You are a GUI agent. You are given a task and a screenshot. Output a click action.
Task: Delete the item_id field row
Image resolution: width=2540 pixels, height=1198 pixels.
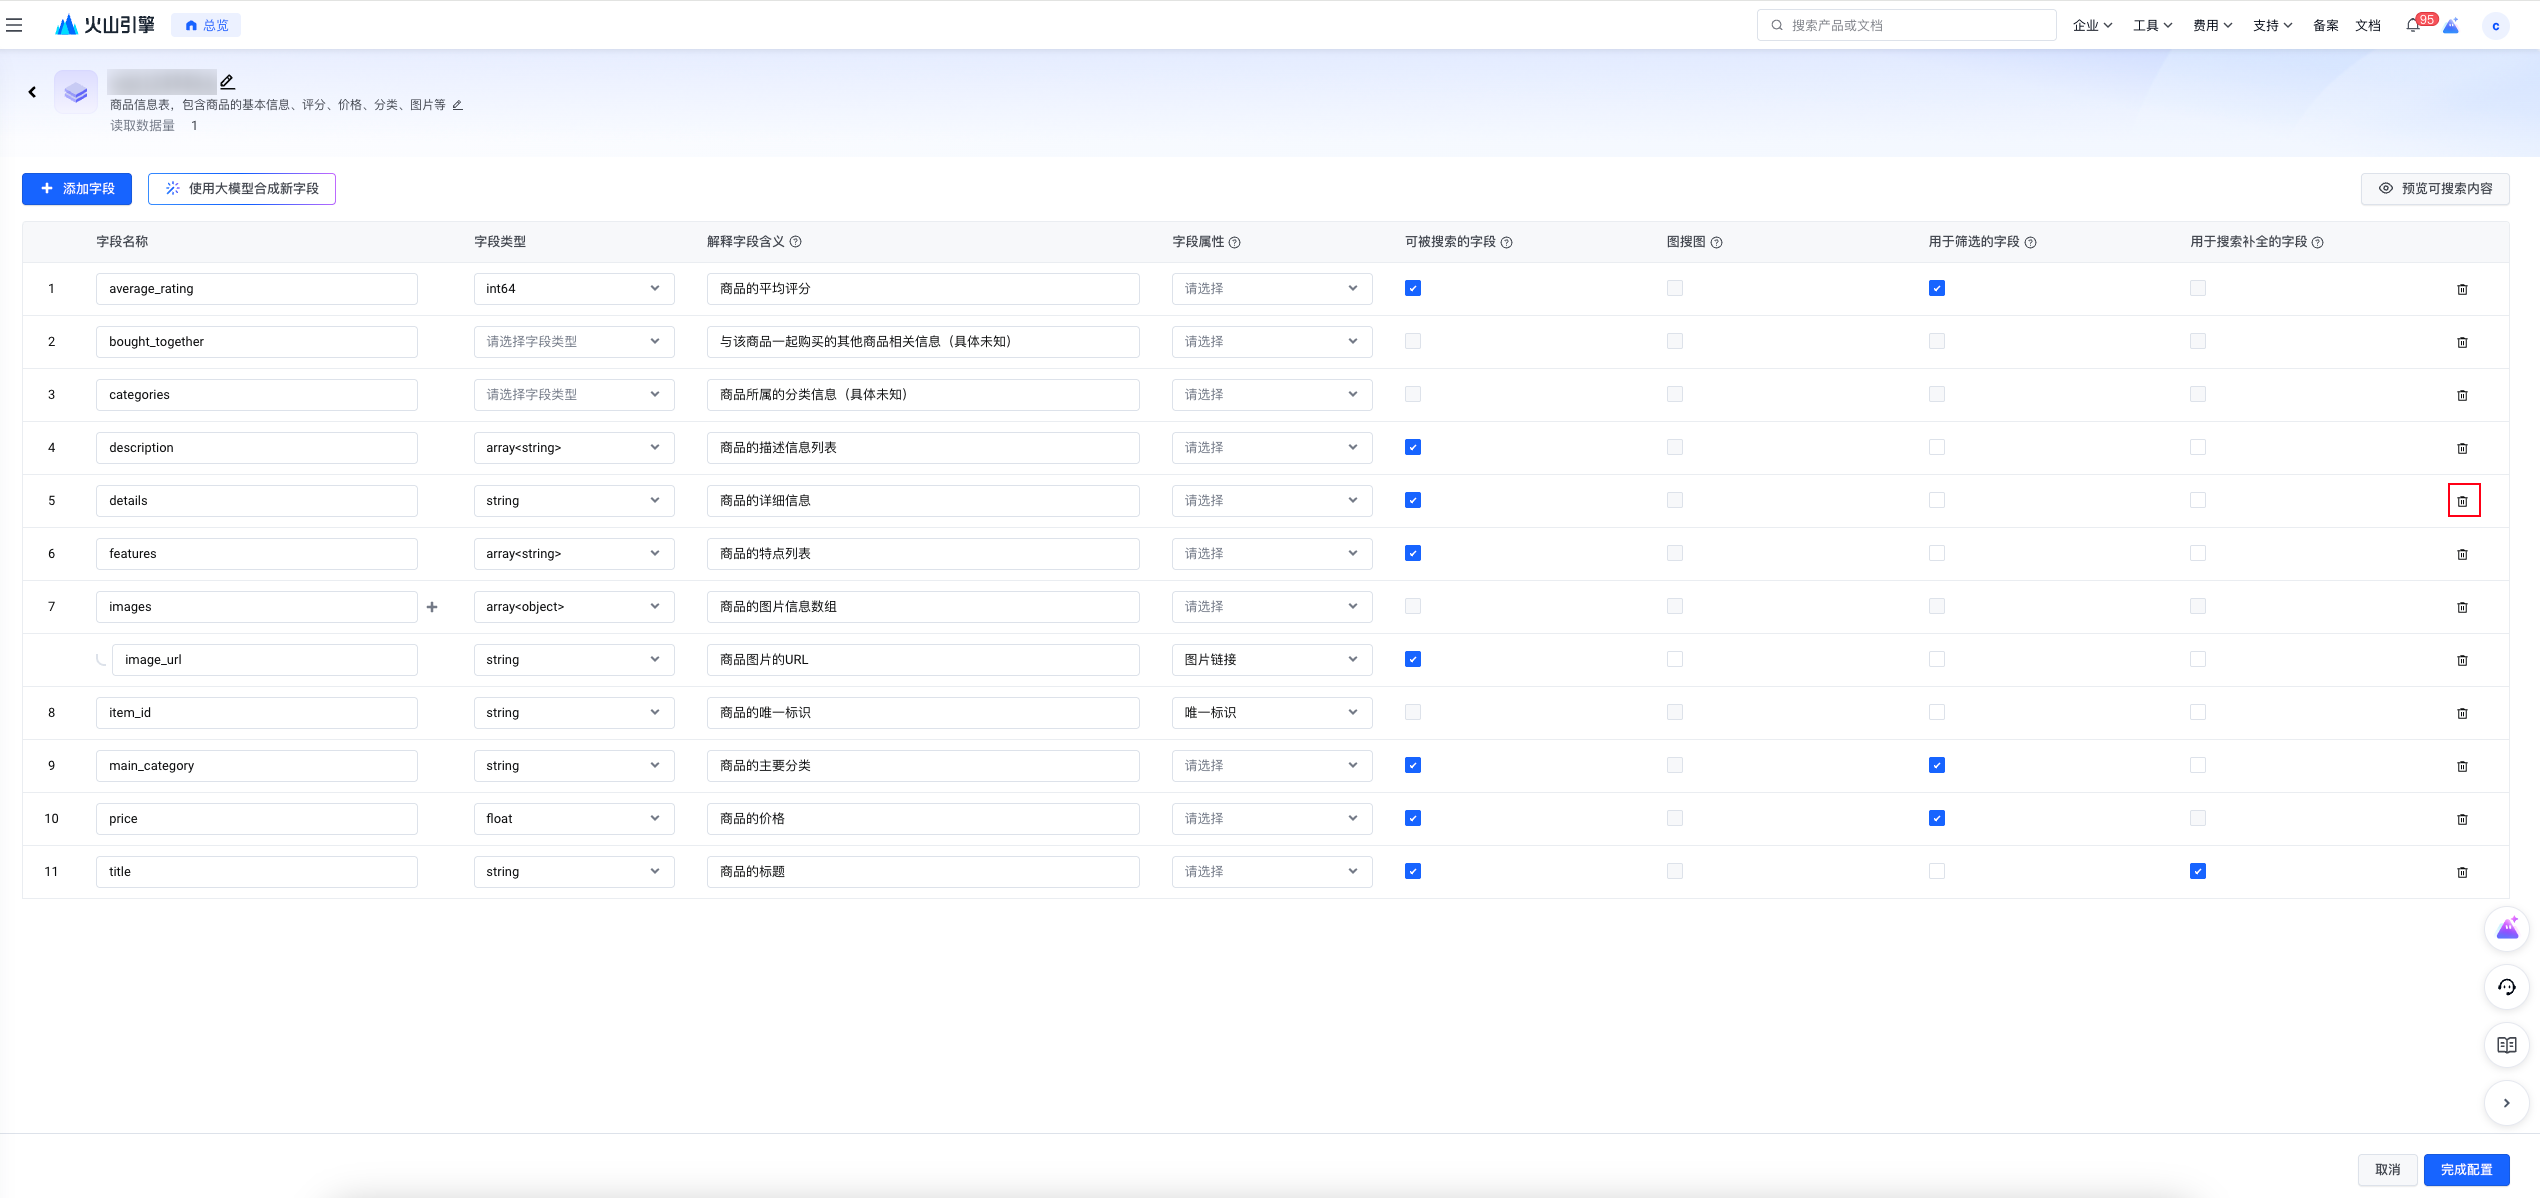[2463, 713]
